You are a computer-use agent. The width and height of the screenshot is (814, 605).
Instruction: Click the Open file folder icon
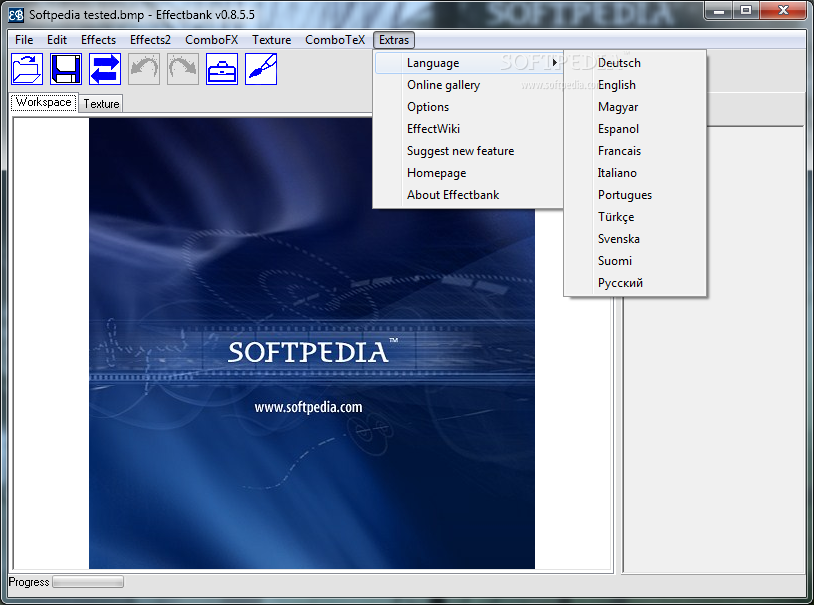(27, 69)
